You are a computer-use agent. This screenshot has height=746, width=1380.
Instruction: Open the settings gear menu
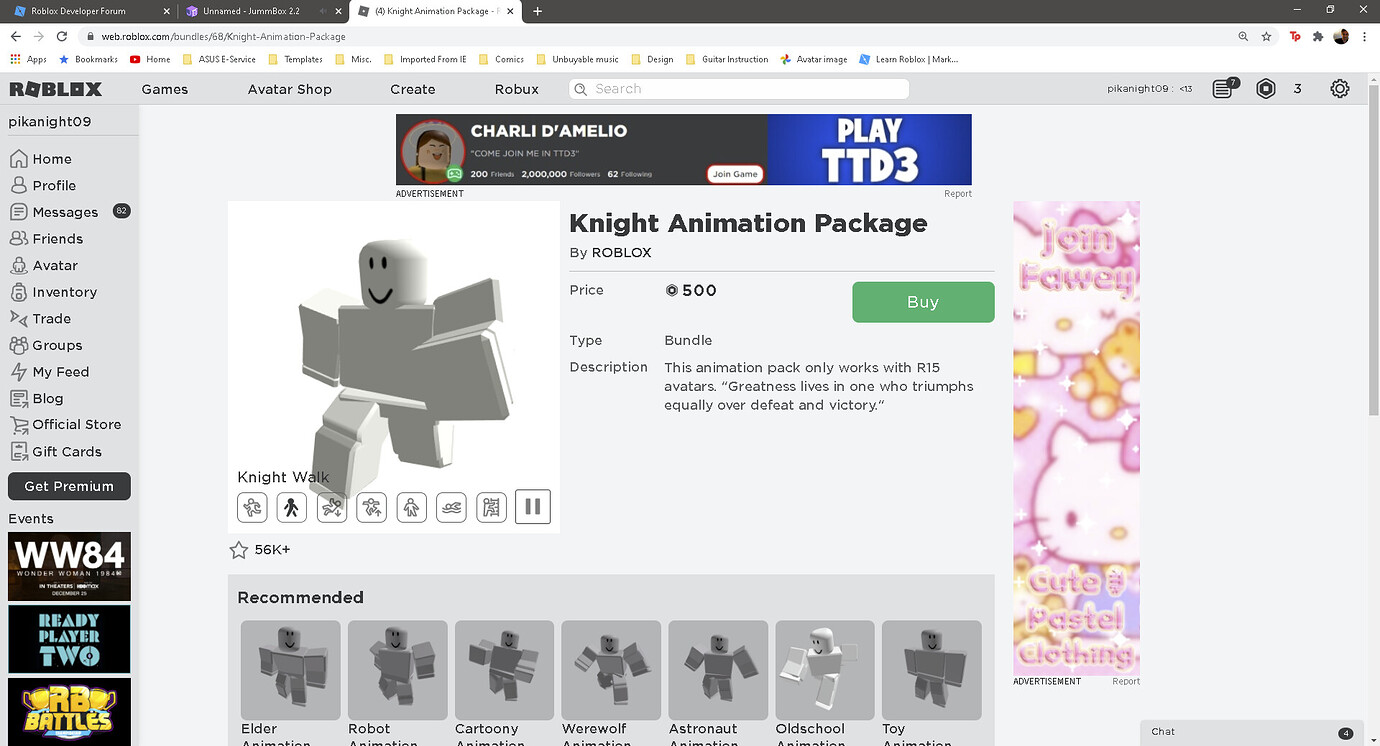1340,88
